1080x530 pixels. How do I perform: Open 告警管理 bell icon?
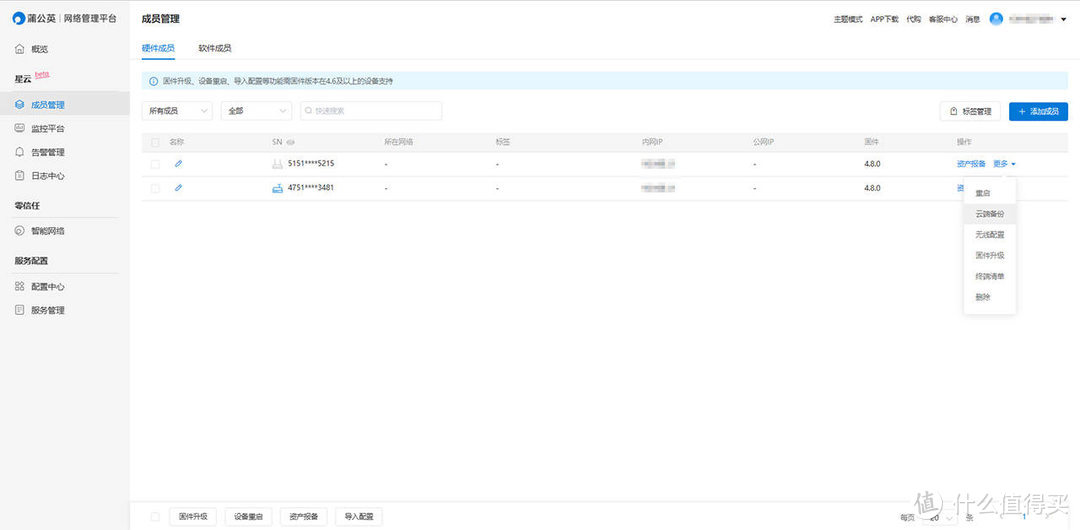(x=20, y=153)
